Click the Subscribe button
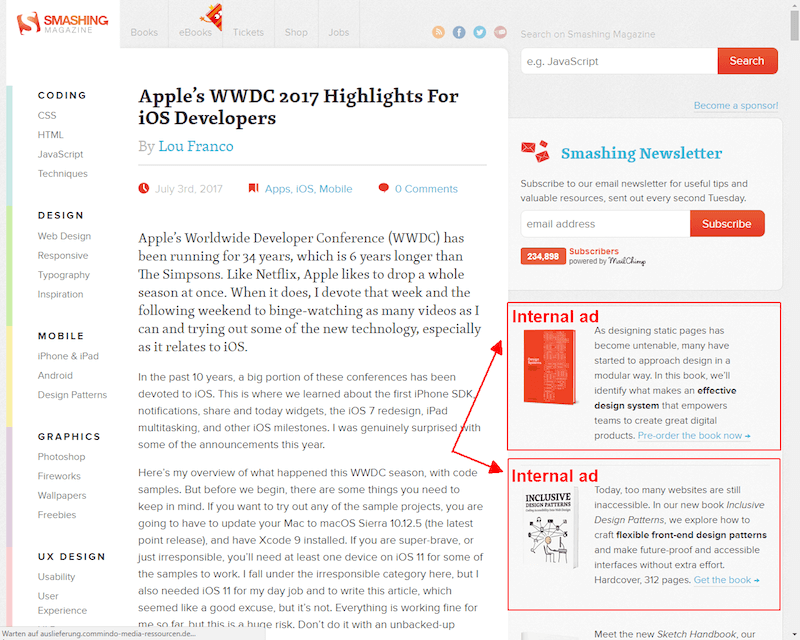800x640 pixels. [x=727, y=224]
